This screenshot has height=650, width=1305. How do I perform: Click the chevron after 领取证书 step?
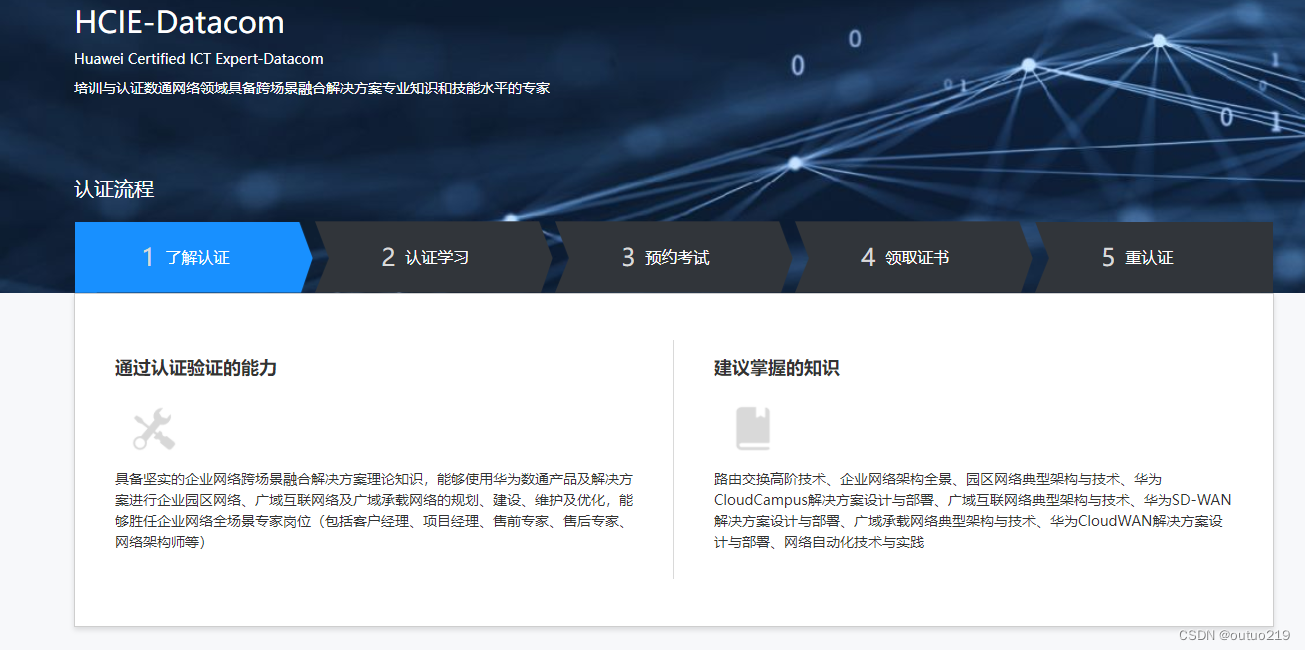click(1037, 257)
